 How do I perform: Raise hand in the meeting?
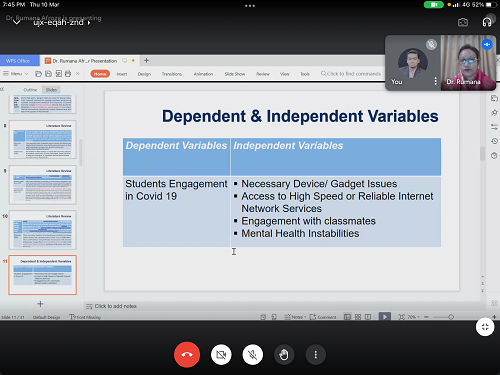point(284,355)
